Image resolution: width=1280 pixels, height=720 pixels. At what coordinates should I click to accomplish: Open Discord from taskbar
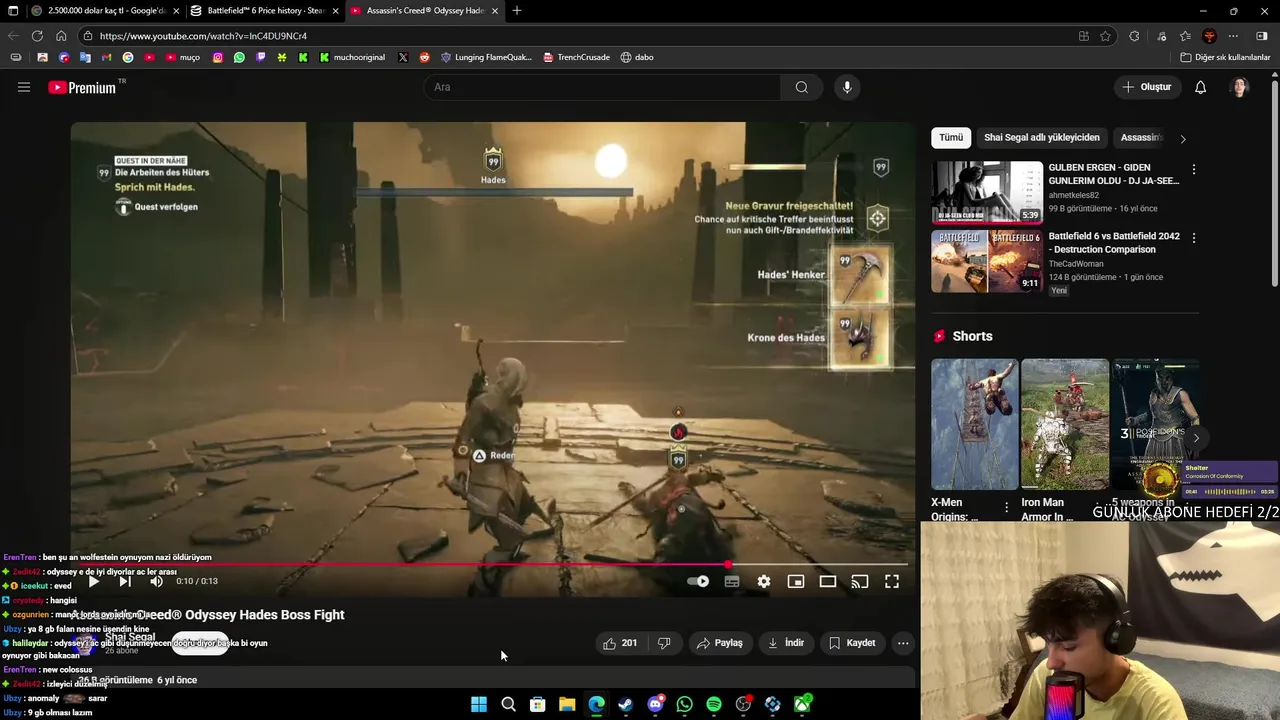tap(655, 705)
